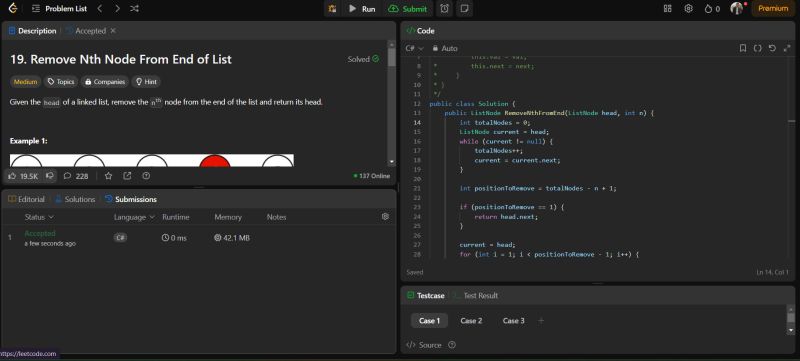
Task: Open submissions table settings gear
Action: (385, 217)
